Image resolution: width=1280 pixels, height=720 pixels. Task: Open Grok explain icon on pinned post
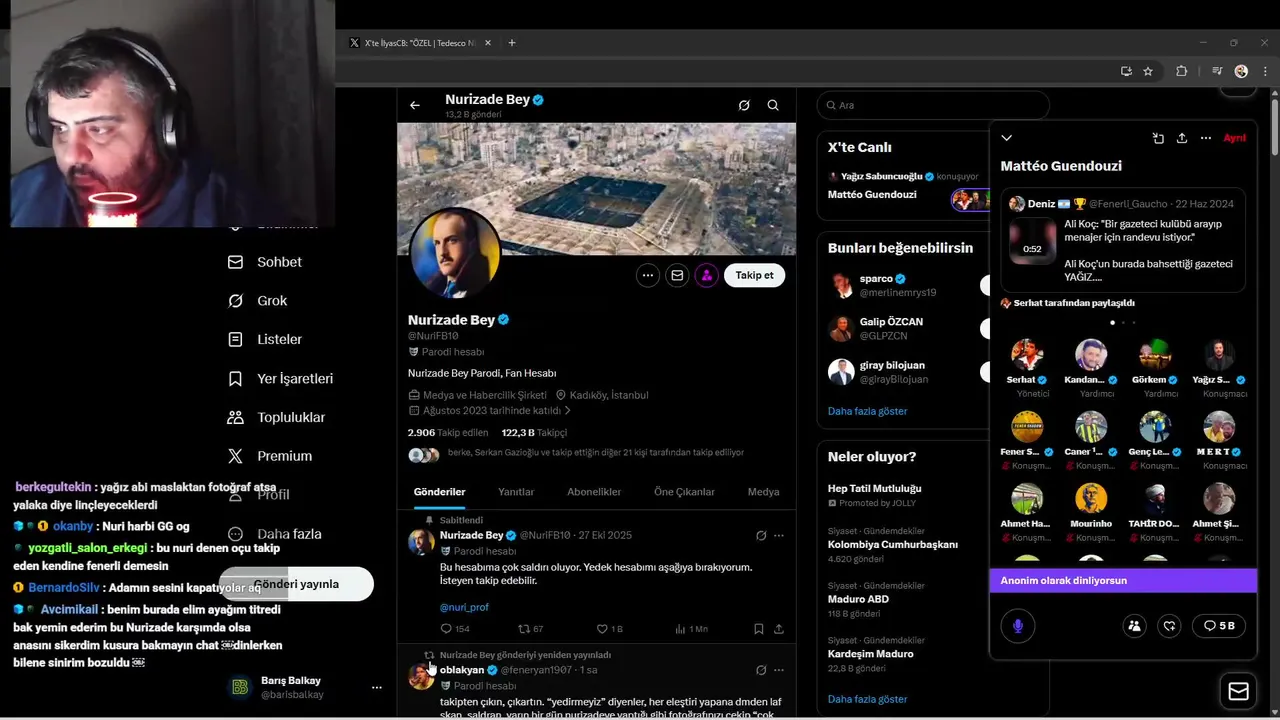761,535
